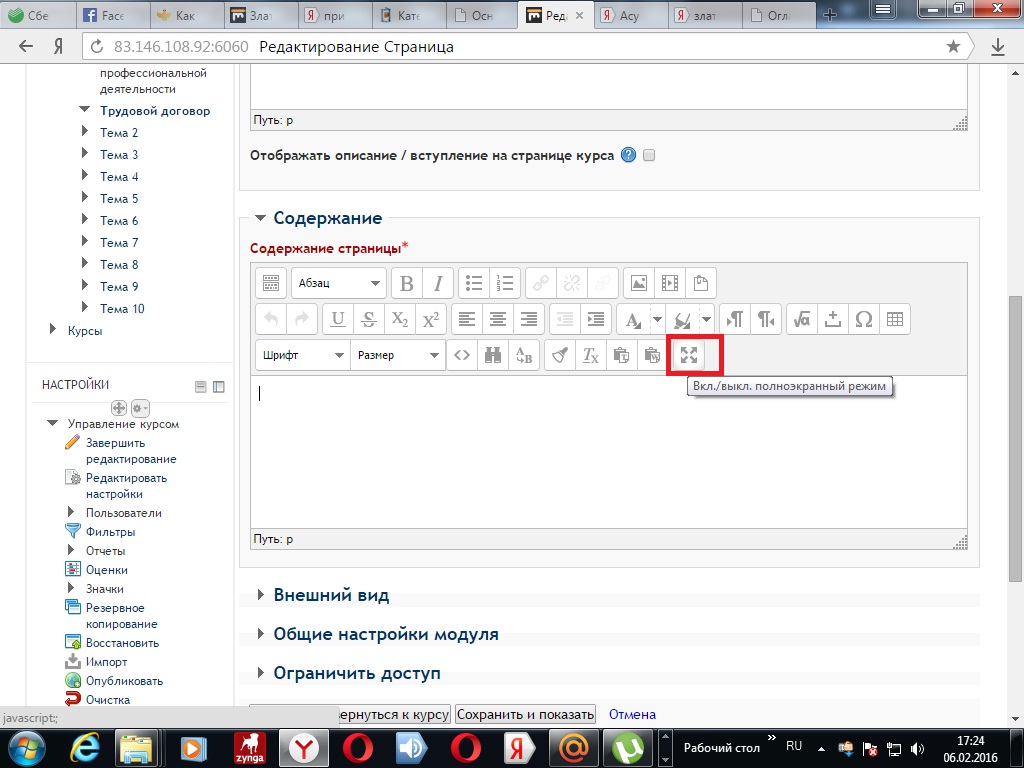This screenshot has width=1024, height=768.
Task: Open the Шрифт font family dropdown
Action: point(302,355)
